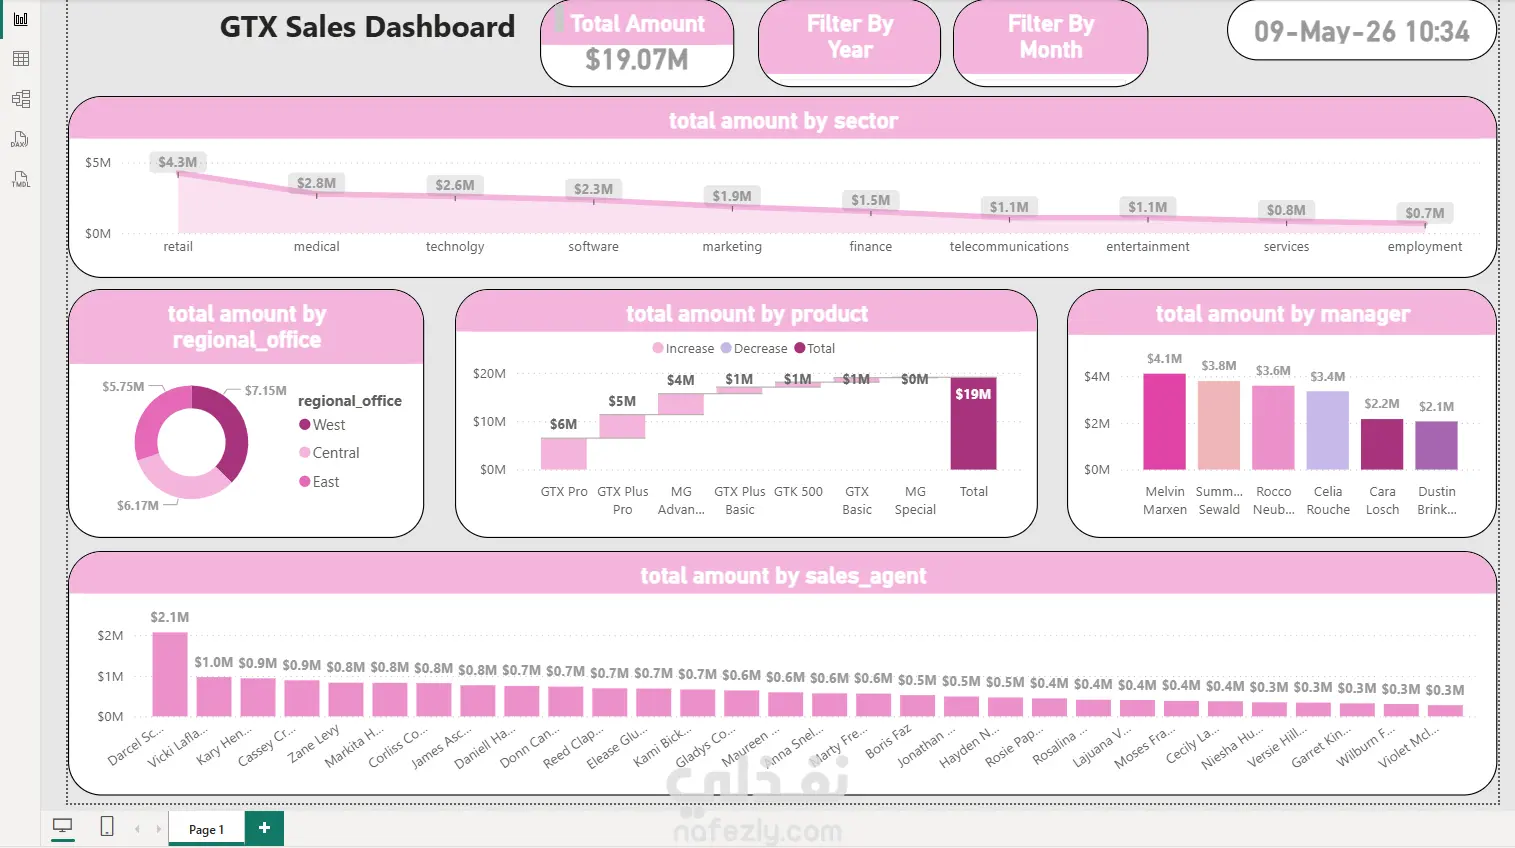Image resolution: width=1515 pixels, height=848 pixels.
Task: Open Model view from left sidebar
Action: [x=20, y=99]
